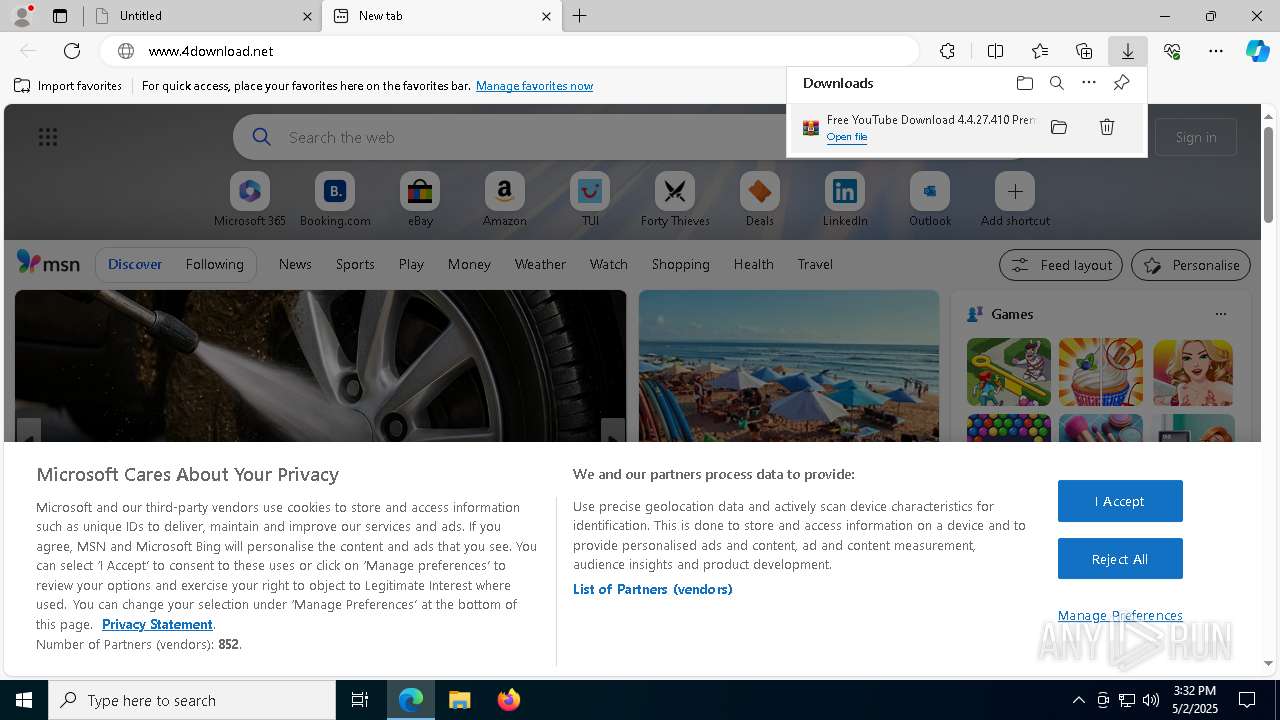
Task: Open the Extensions puzzle icon
Action: pyautogui.click(x=947, y=51)
